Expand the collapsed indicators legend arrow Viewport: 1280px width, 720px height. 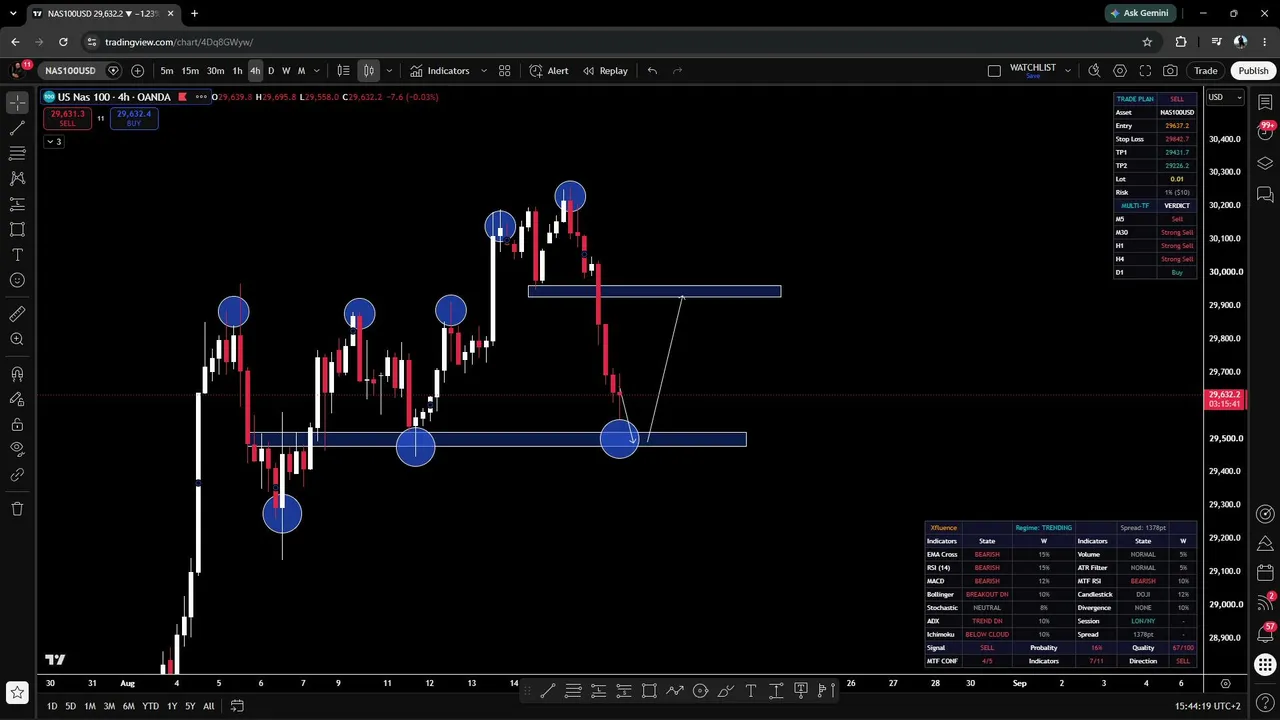tap(54, 142)
